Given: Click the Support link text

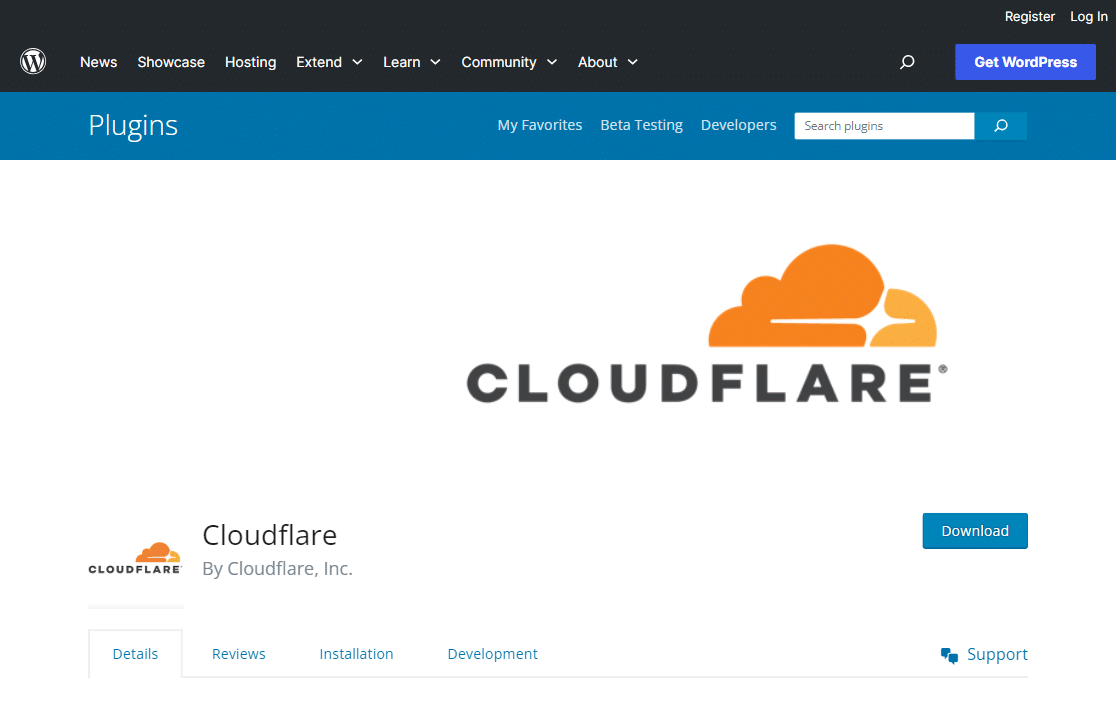Looking at the screenshot, I should (997, 655).
